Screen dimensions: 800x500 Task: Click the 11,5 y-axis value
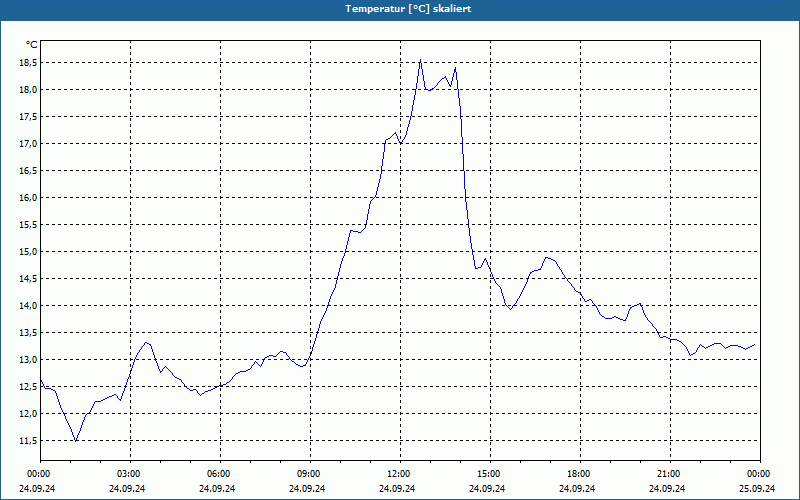tap(28, 441)
